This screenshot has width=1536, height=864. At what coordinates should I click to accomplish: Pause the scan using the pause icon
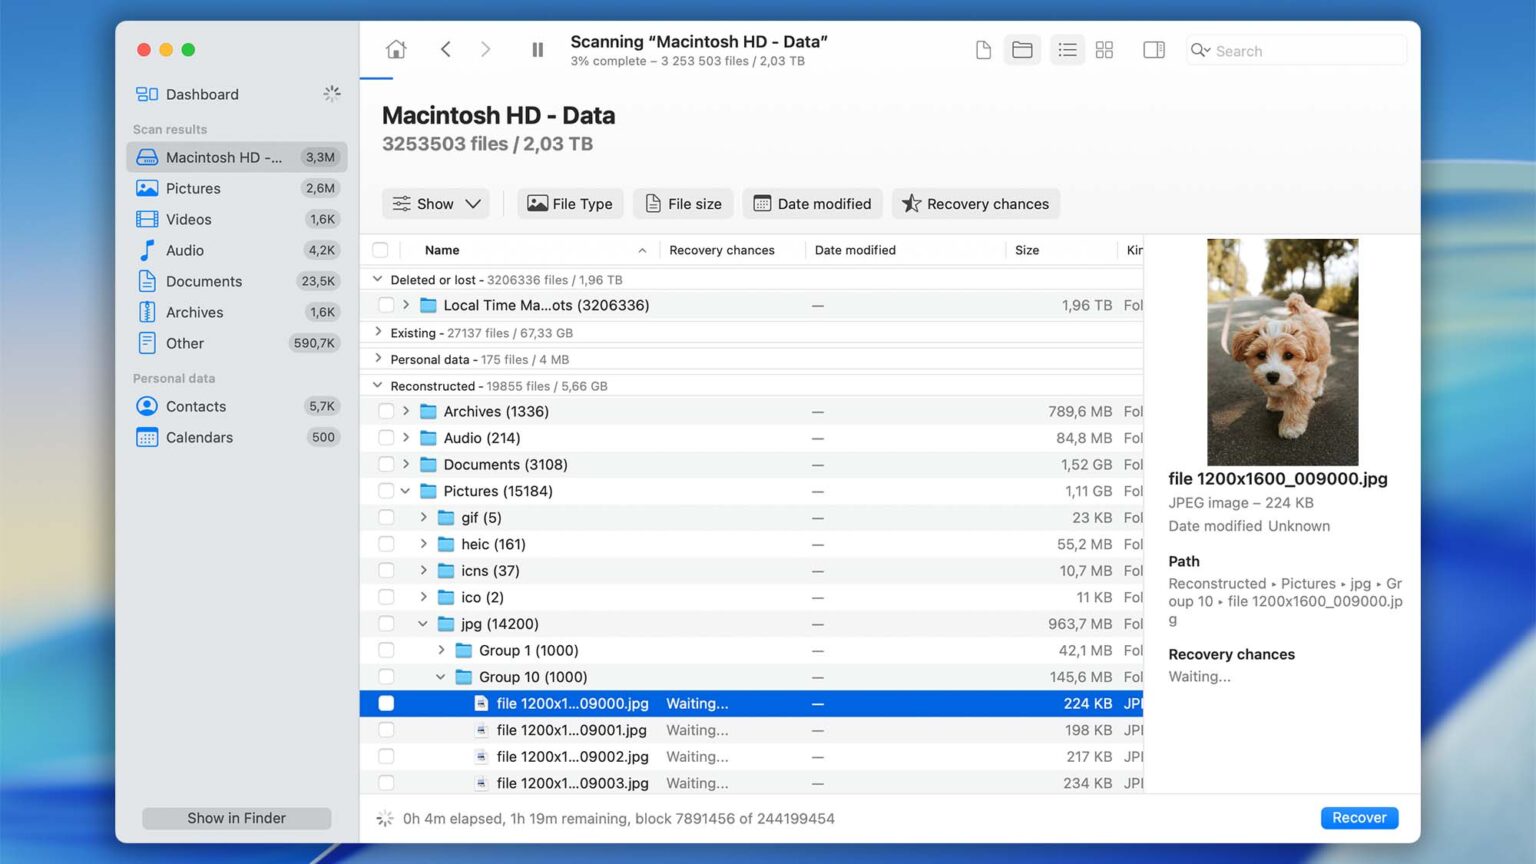click(x=537, y=49)
